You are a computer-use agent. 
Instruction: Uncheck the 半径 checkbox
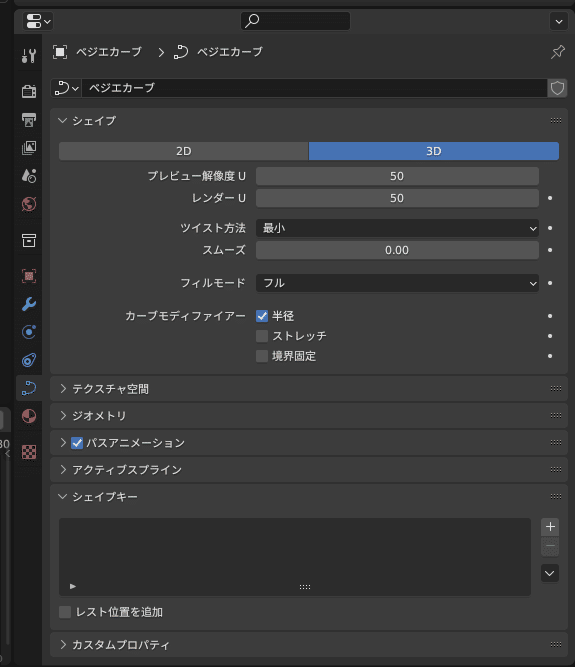262,316
